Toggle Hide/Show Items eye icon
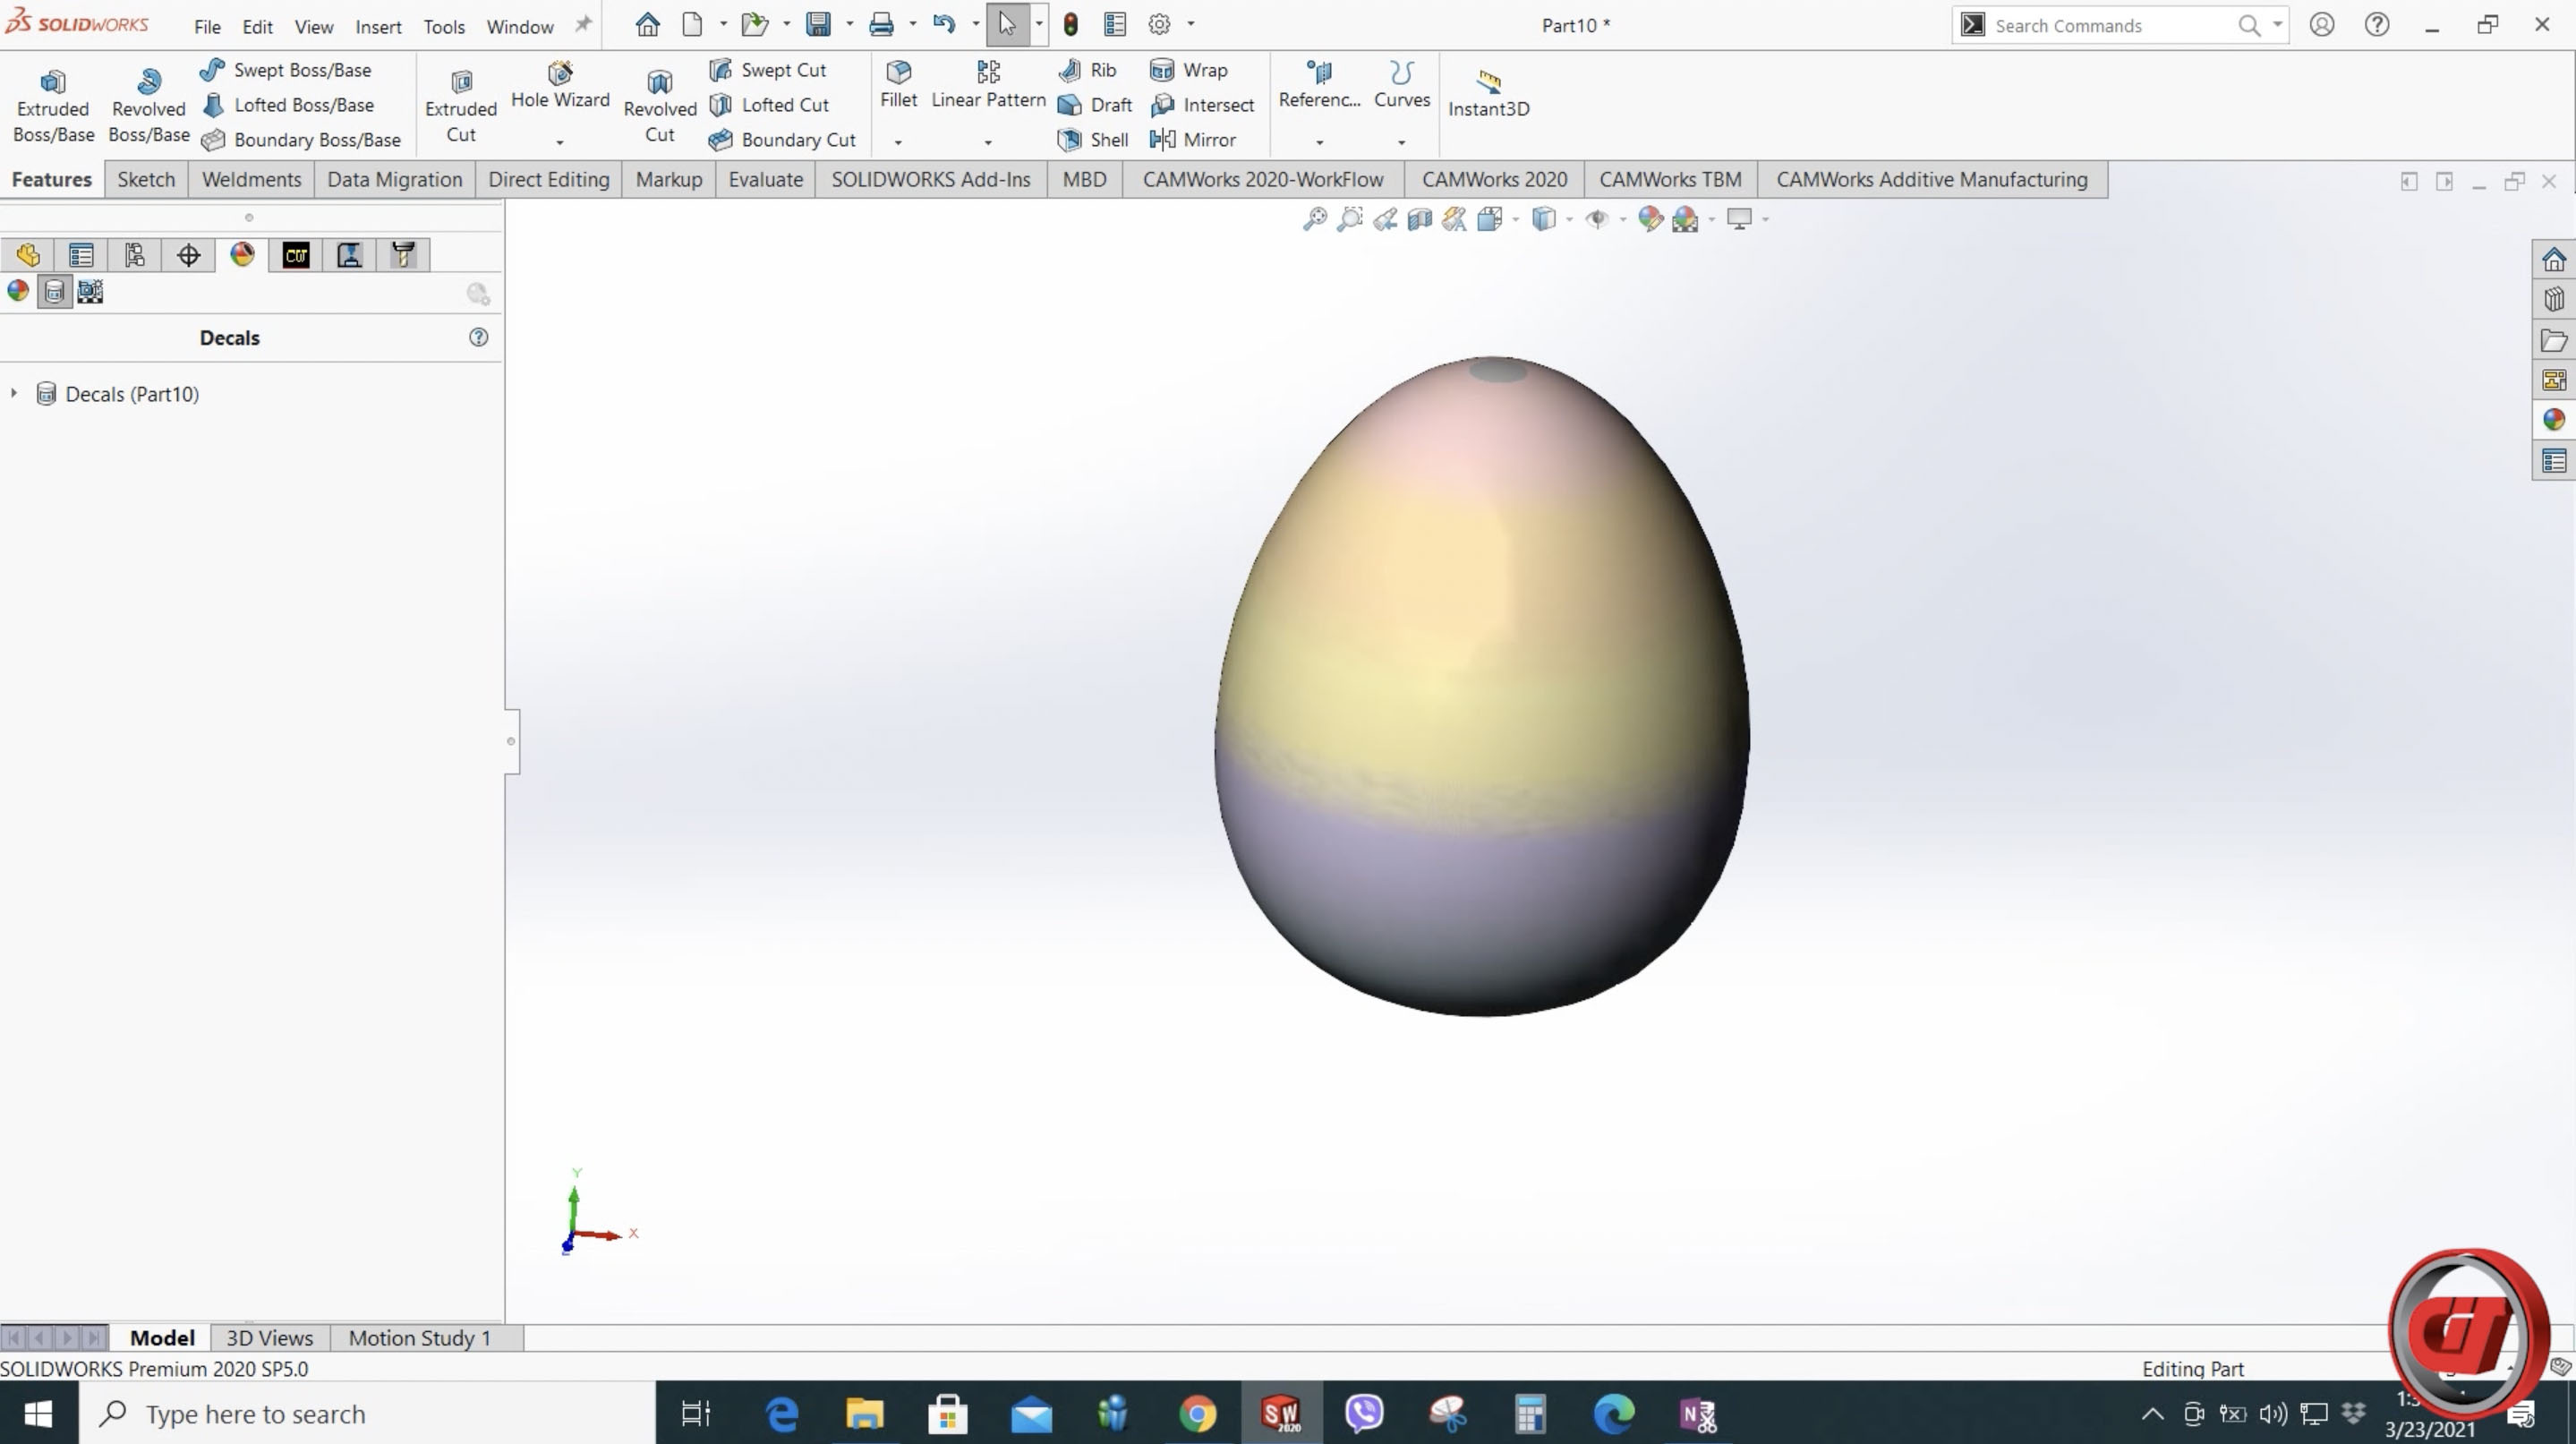 1596,219
